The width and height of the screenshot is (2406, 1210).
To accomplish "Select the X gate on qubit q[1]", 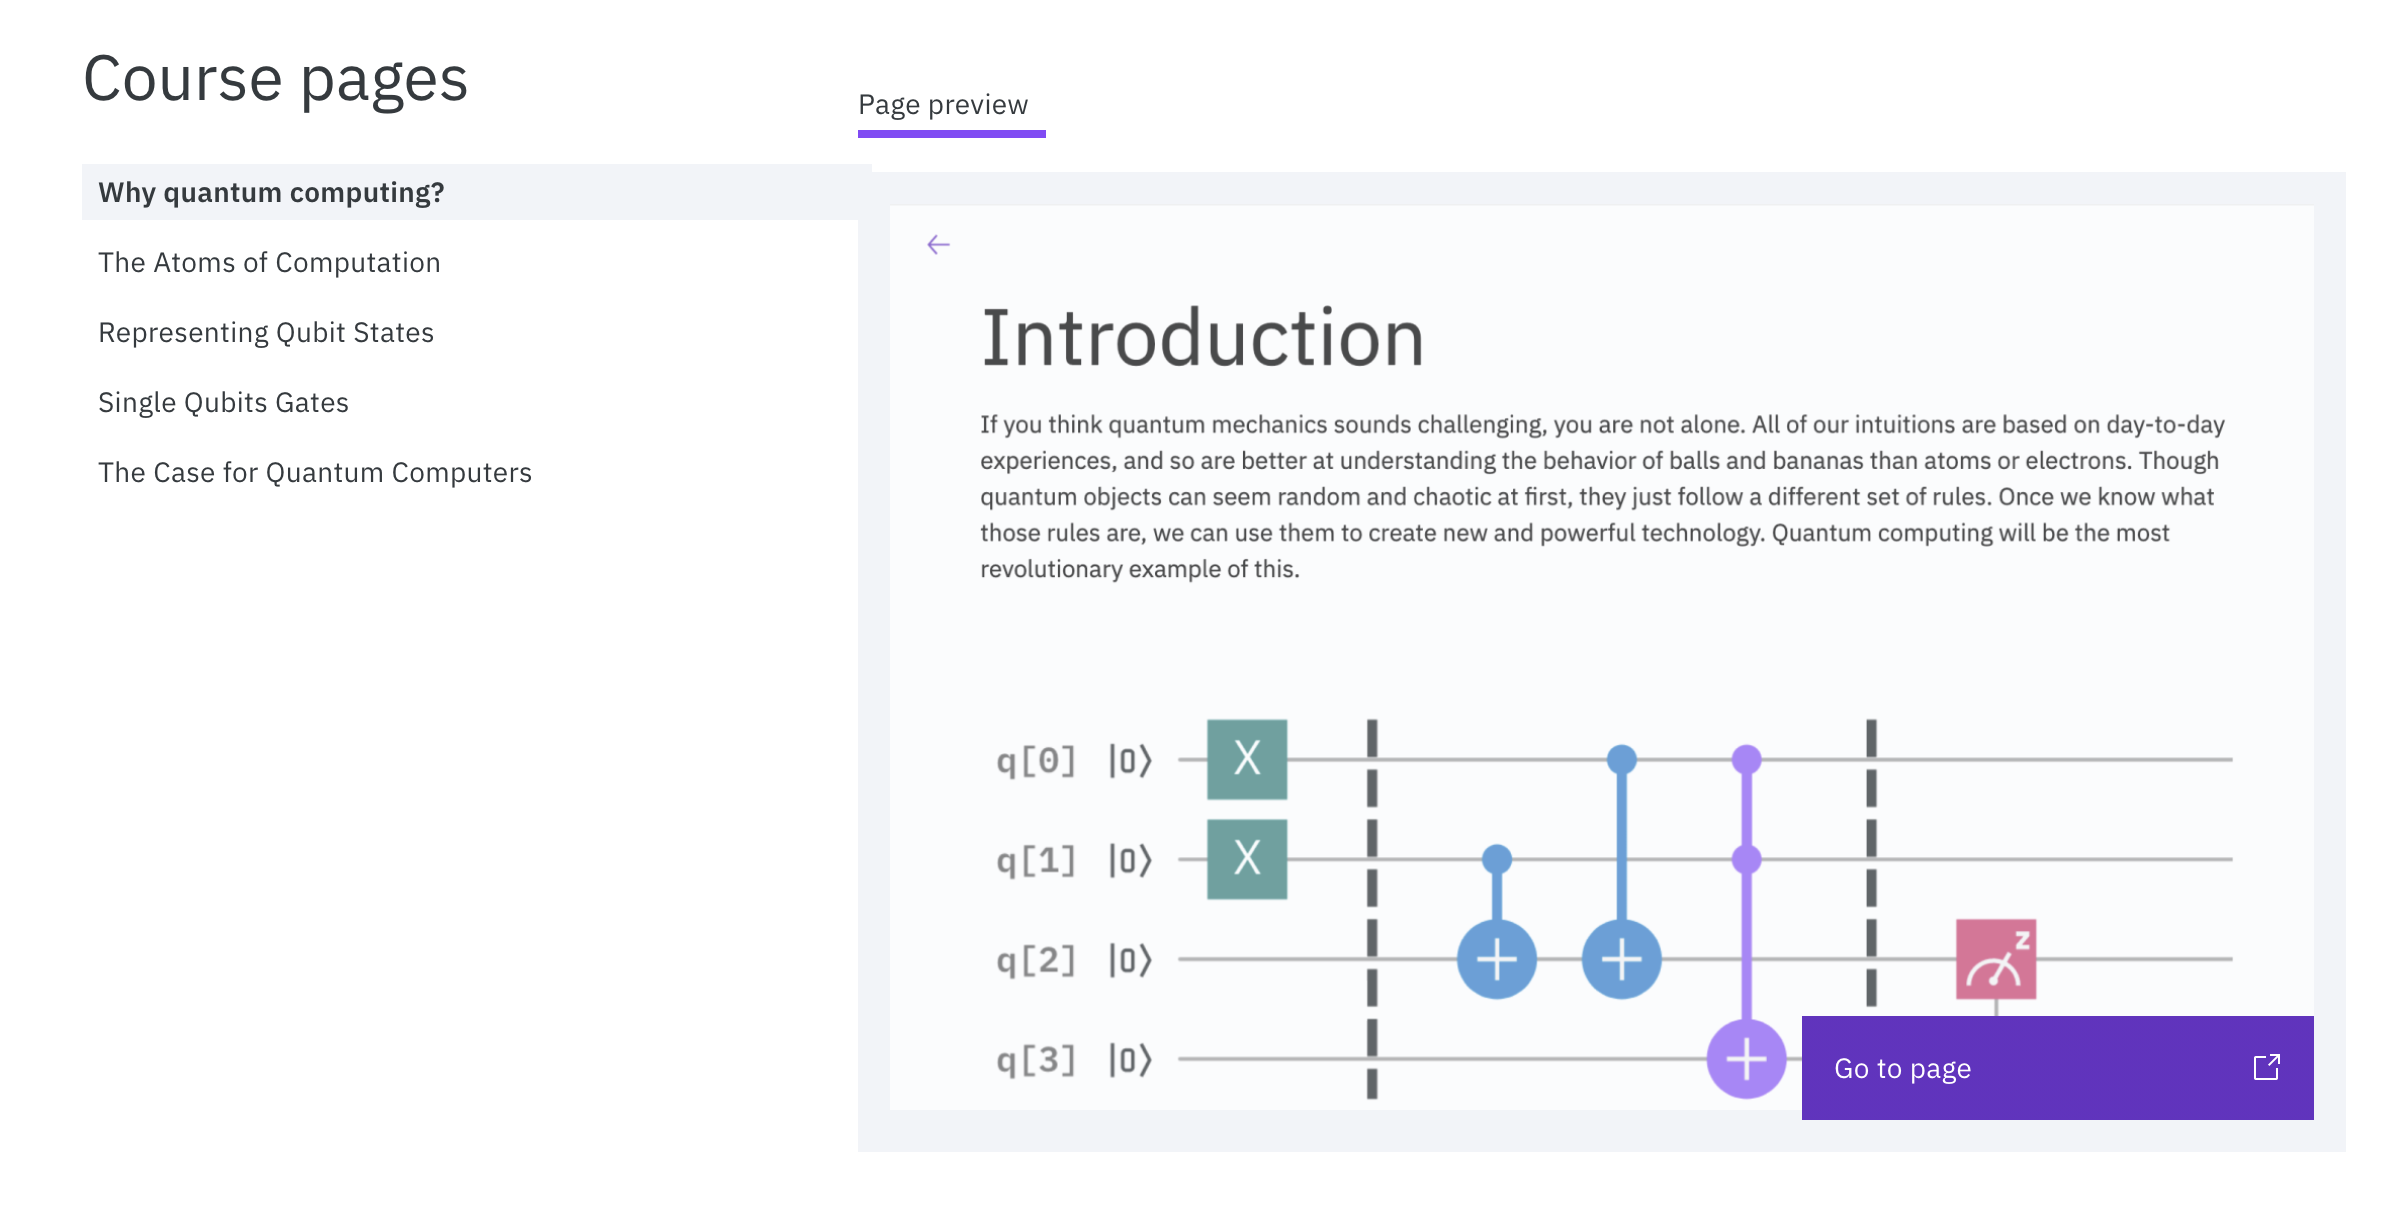I will click(x=1246, y=860).
